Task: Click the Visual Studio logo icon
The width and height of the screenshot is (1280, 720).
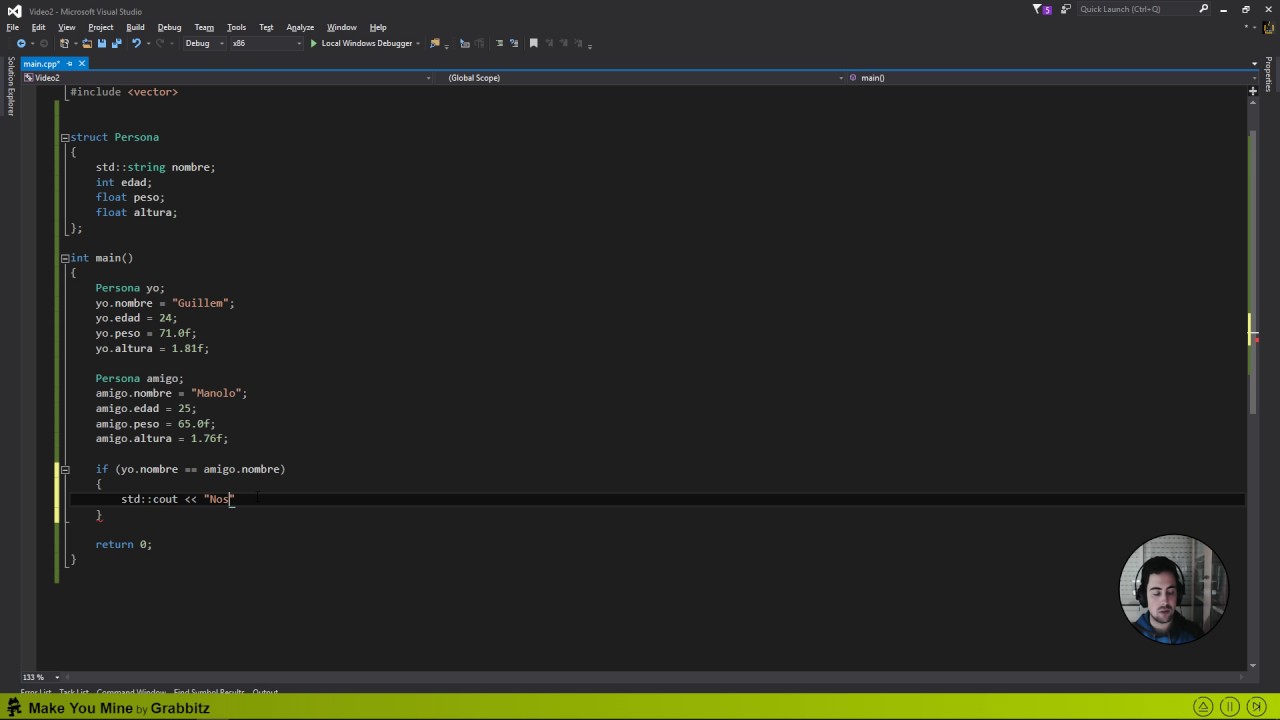Action: click(x=14, y=10)
